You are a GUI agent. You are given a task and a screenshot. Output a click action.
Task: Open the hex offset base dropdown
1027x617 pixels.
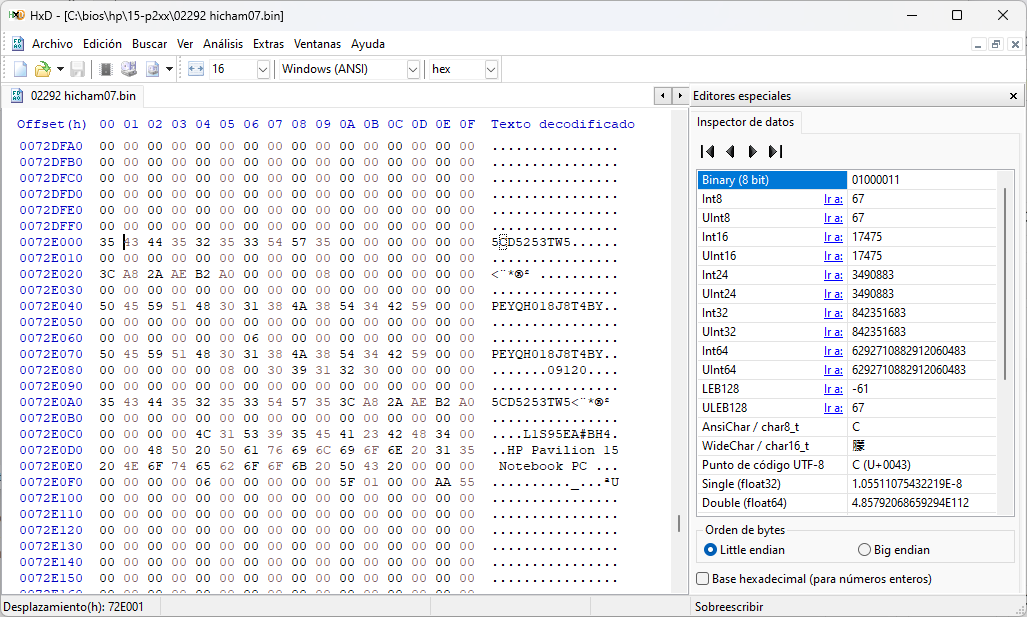pos(490,69)
